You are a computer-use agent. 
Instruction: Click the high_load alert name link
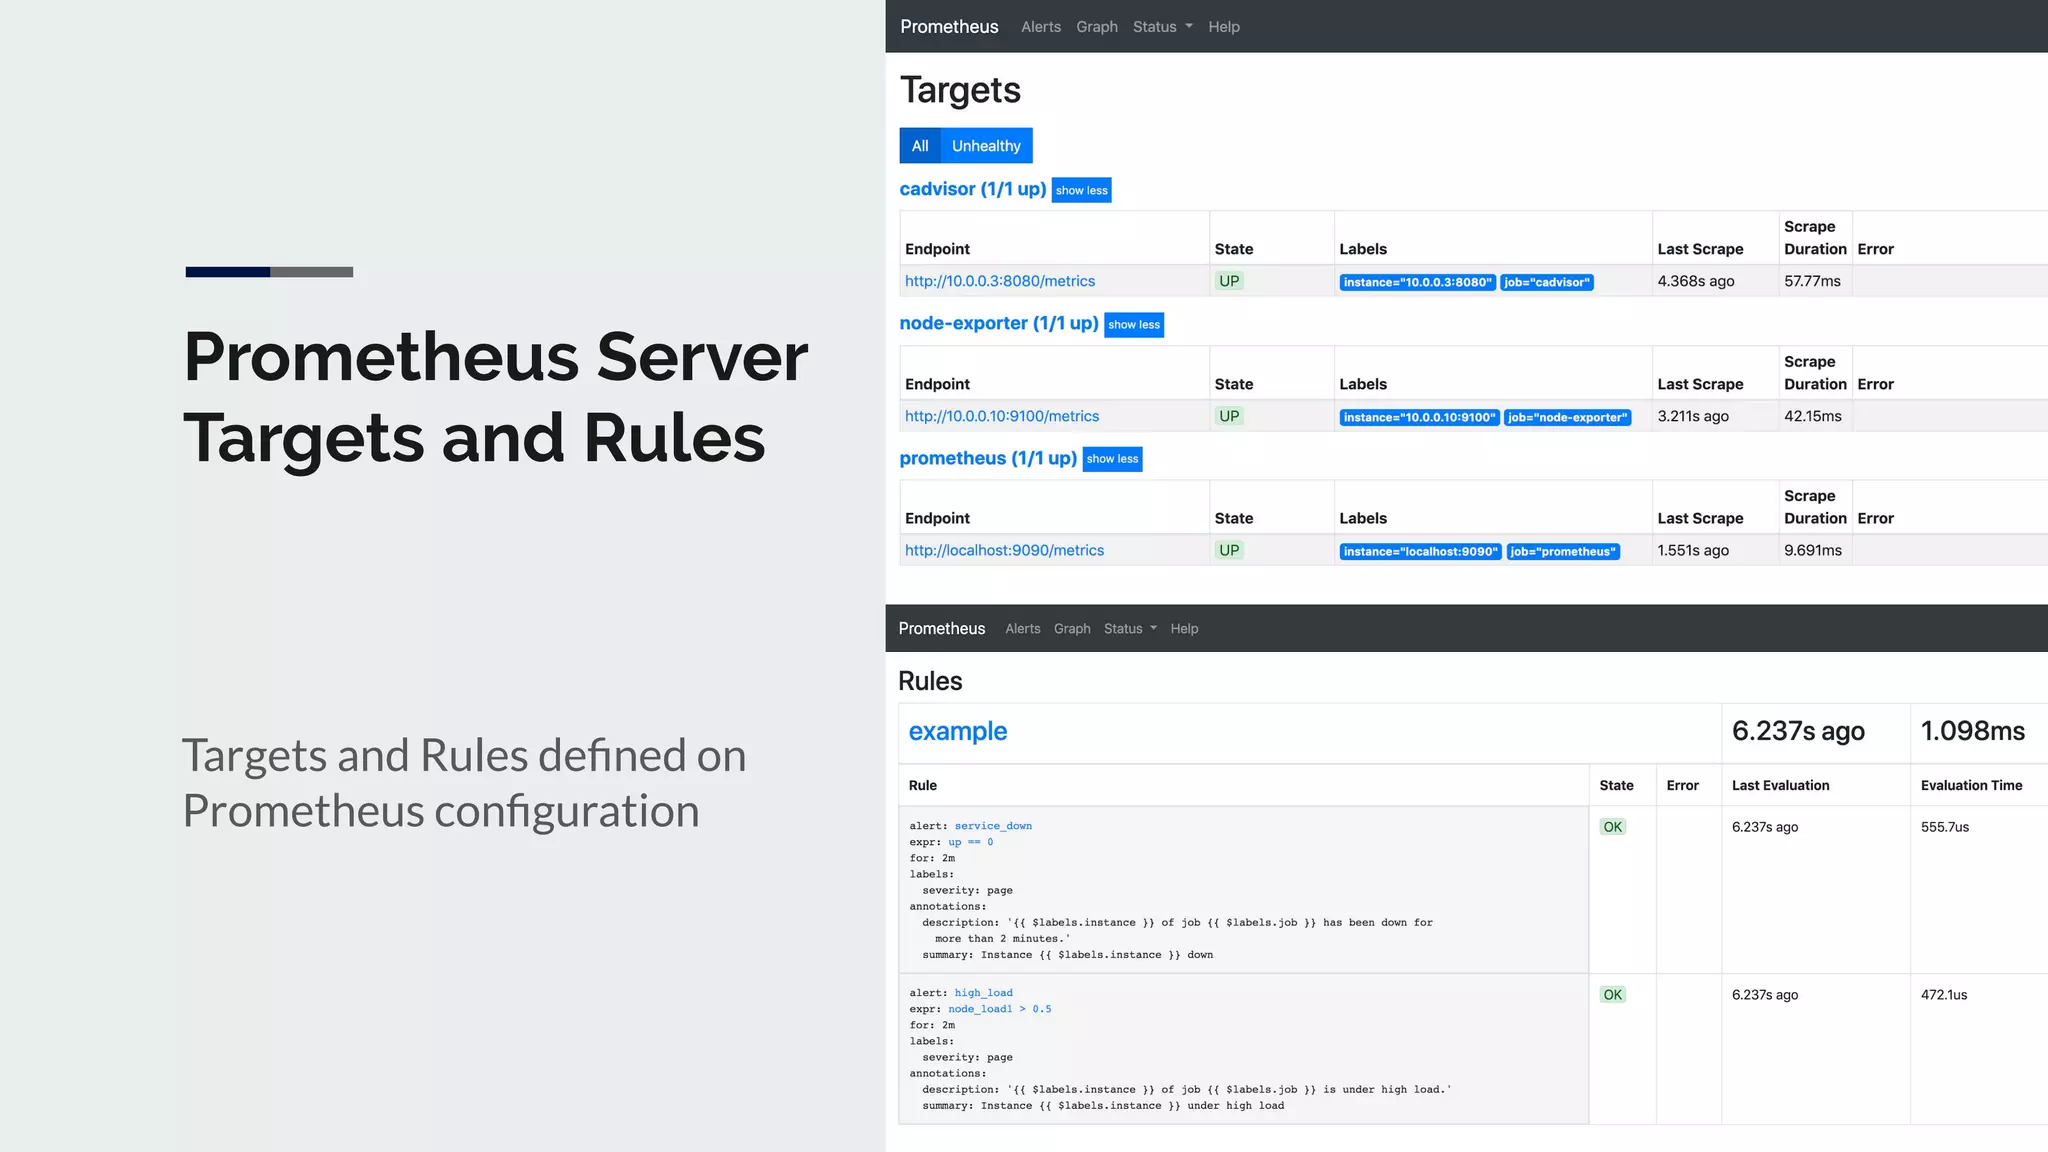click(984, 993)
